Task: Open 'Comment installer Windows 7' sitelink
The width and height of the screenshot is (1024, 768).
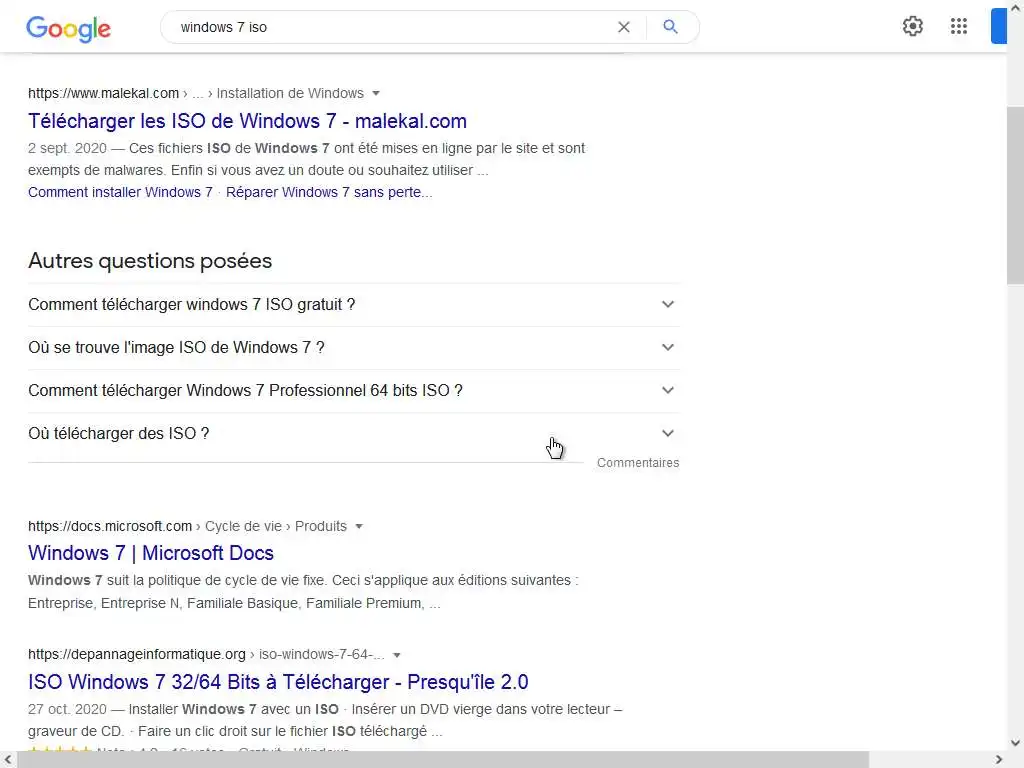Action: 120,192
